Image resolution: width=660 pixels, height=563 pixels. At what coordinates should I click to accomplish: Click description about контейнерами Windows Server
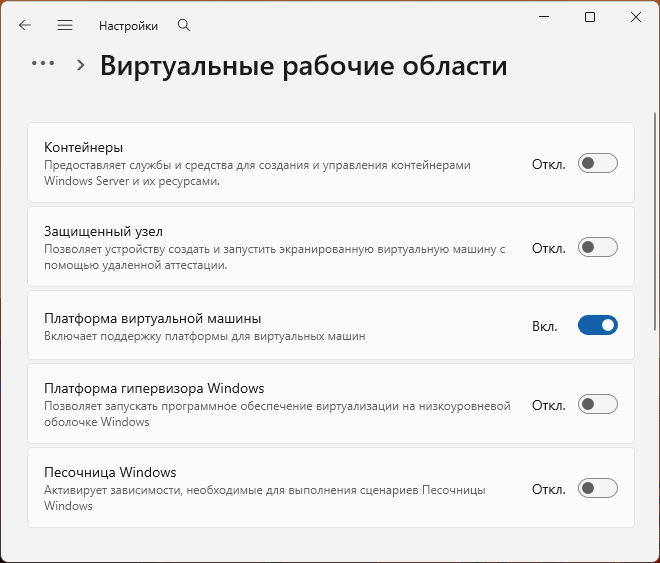click(257, 173)
